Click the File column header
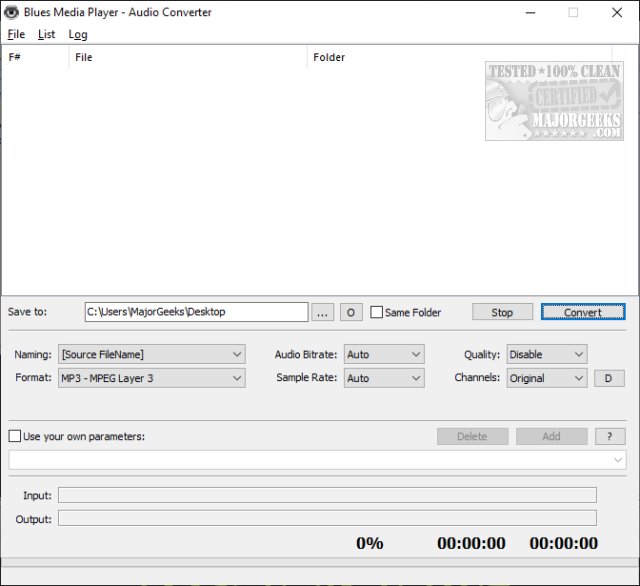This screenshot has width=640, height=586. tap(188, 57)
